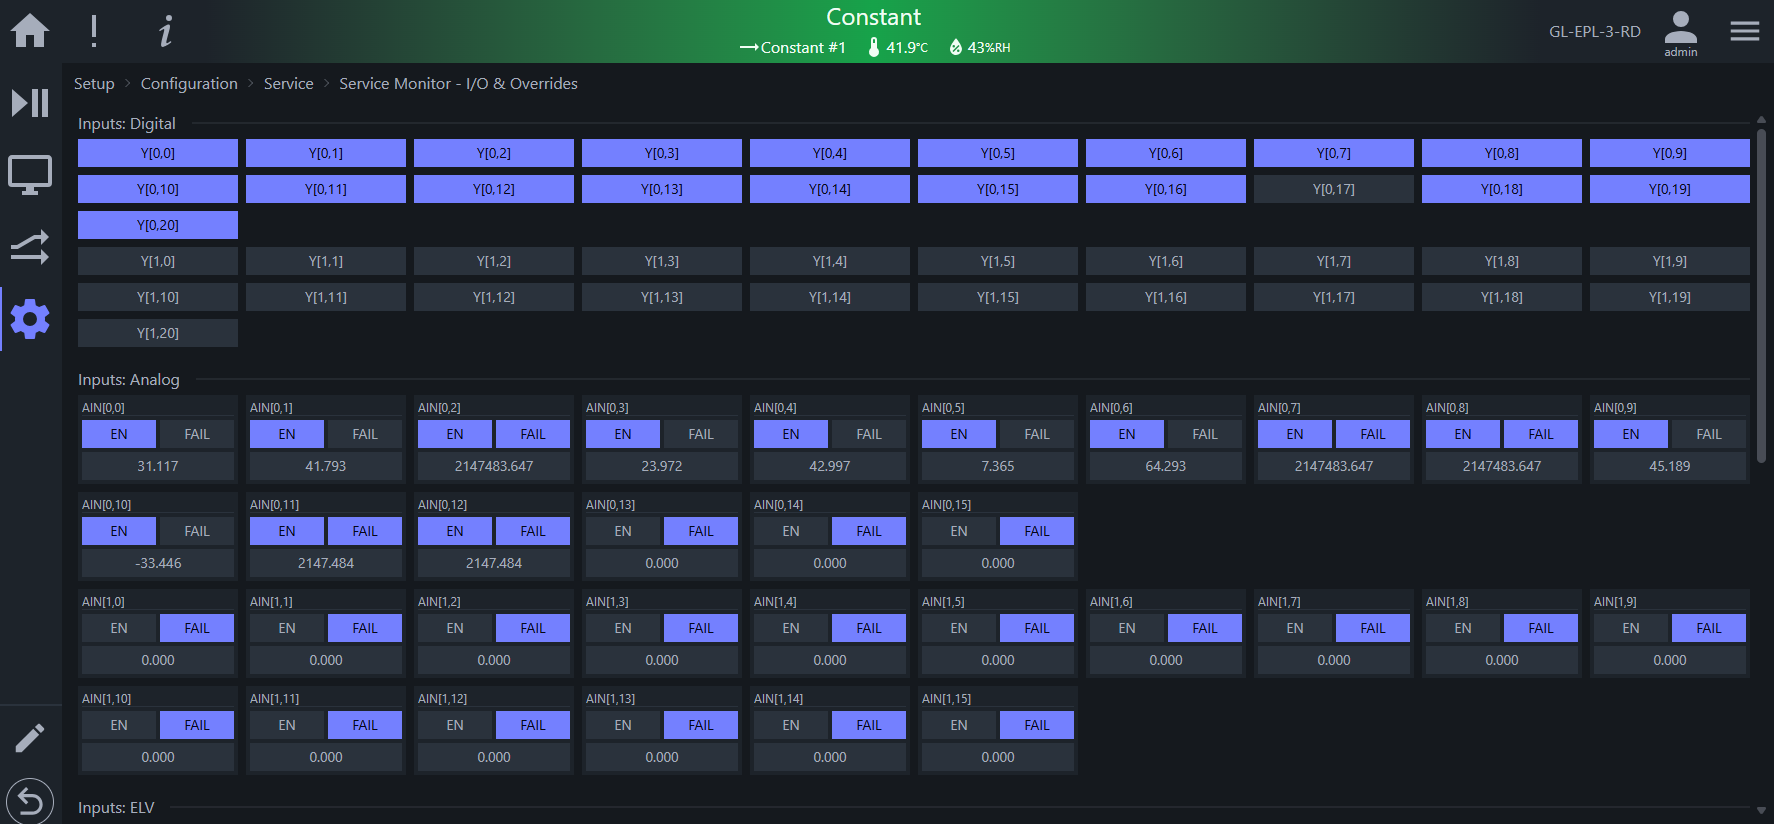
Task: Go to Setup breadcrumb
Action: click(94, 84)
